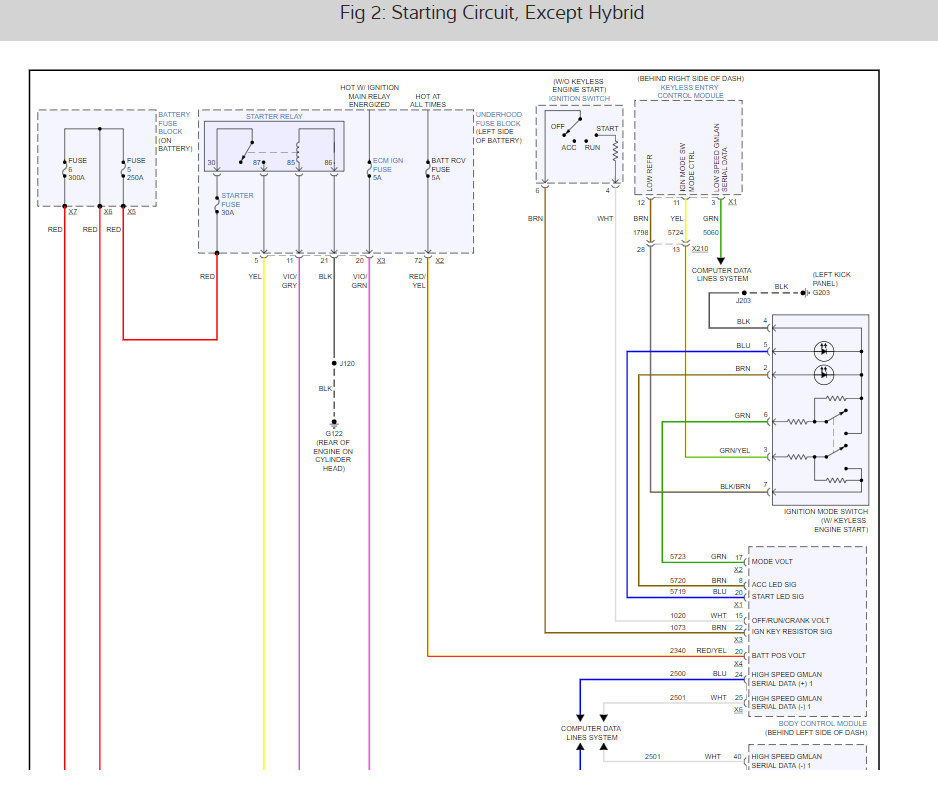
Task: Click circuit number 1798 under keyless module
Action: [641, 233]
